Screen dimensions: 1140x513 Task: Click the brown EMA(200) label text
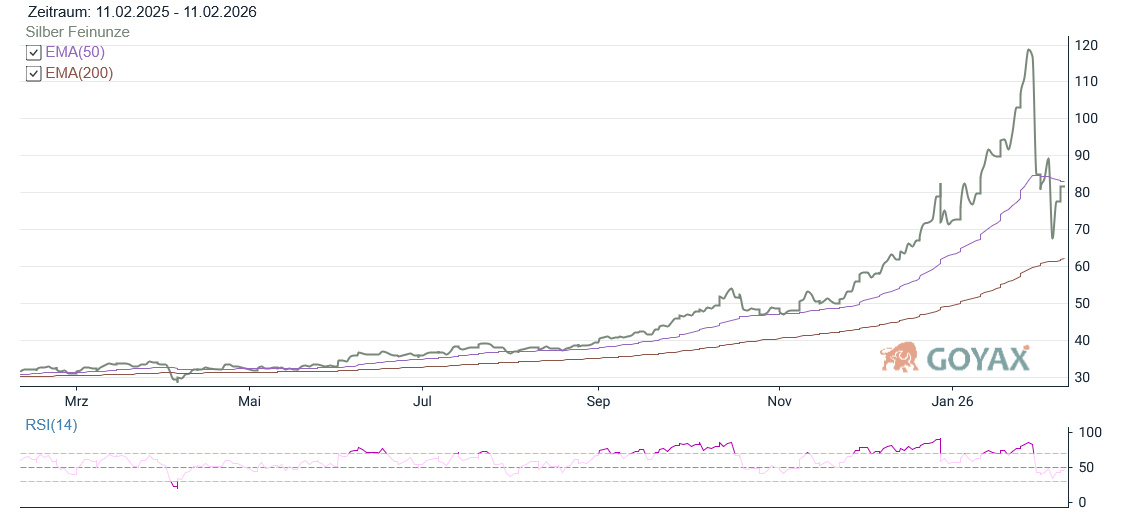pyautogui.click(x=79, y=73)
